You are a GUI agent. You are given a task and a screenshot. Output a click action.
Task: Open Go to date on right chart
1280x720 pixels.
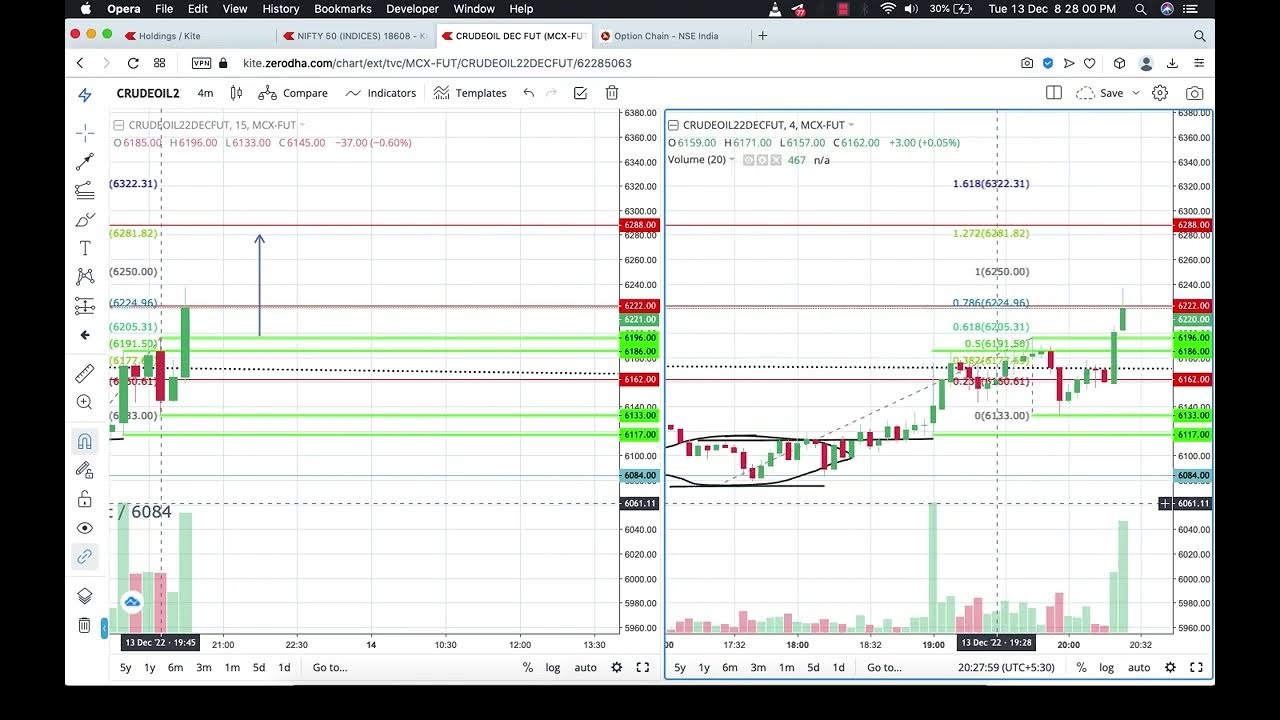pos(885,667)
